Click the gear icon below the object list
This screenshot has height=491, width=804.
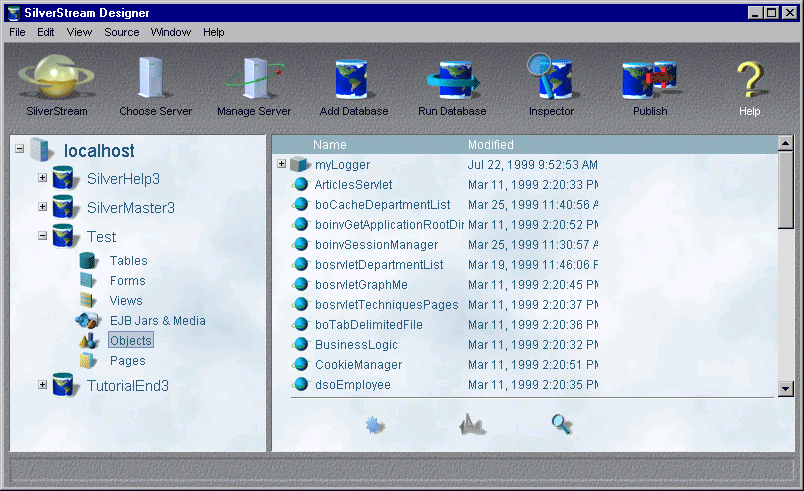(x=374, y=425)
